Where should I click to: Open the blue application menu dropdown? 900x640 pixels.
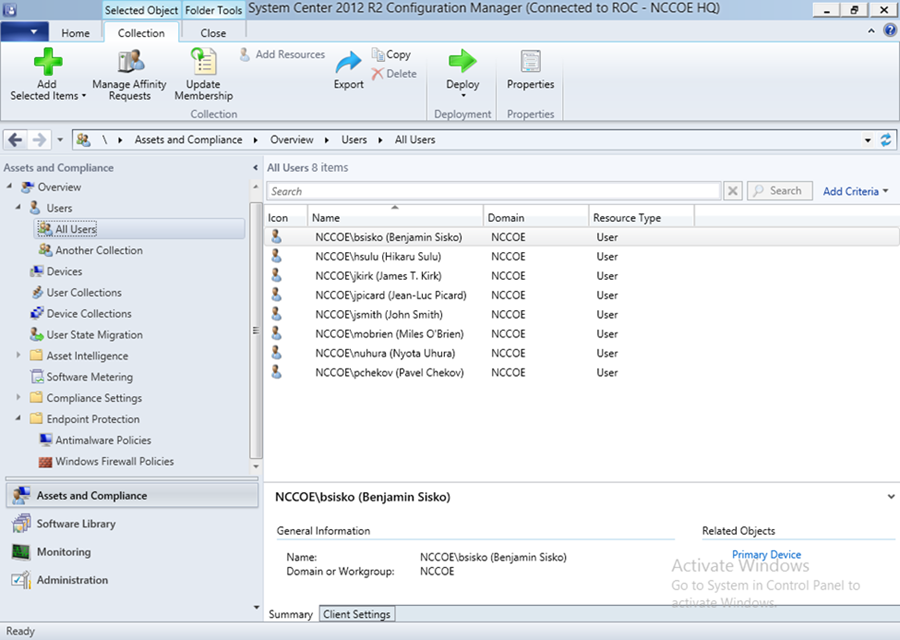[24, 32]
